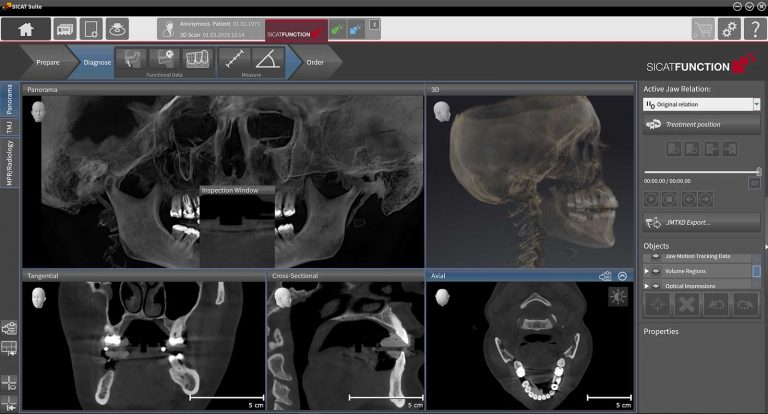Expand the Volume Regions tree item

(645, 271)
